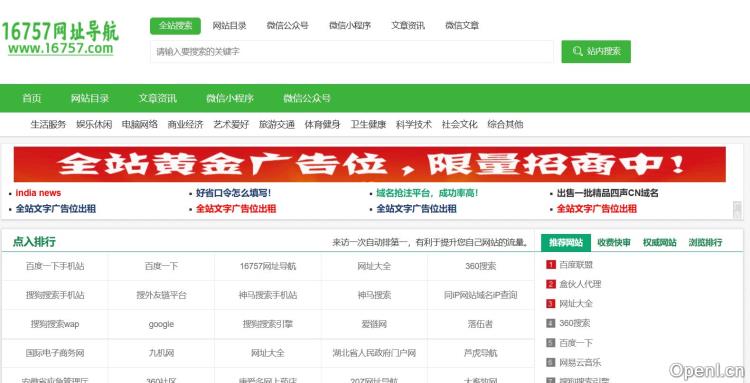Open 爱链网 in the ranking grid
The width and height of the screenshot is (750, 383).
coord(374,325)
